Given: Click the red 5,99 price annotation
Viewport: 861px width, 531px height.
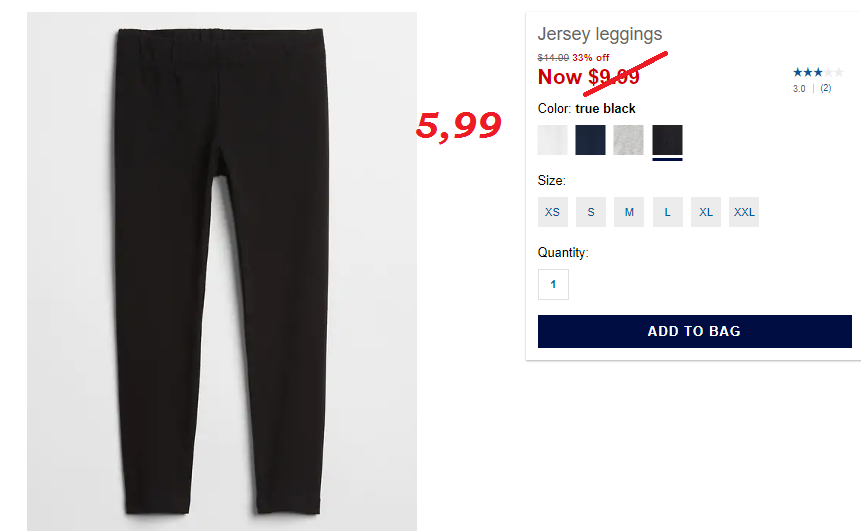Looking at the screenshot, I should [459, 126].
